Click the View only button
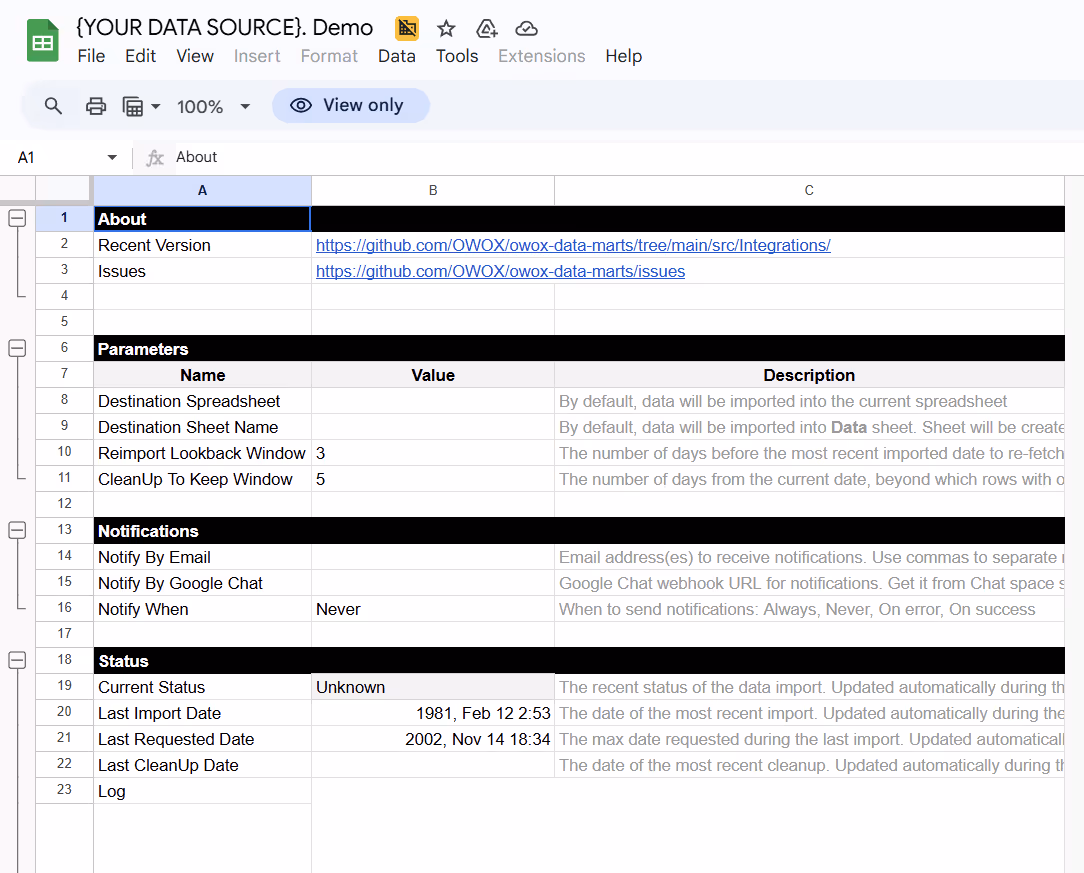The image size is (1084, 873). click(x=351, y=105)
